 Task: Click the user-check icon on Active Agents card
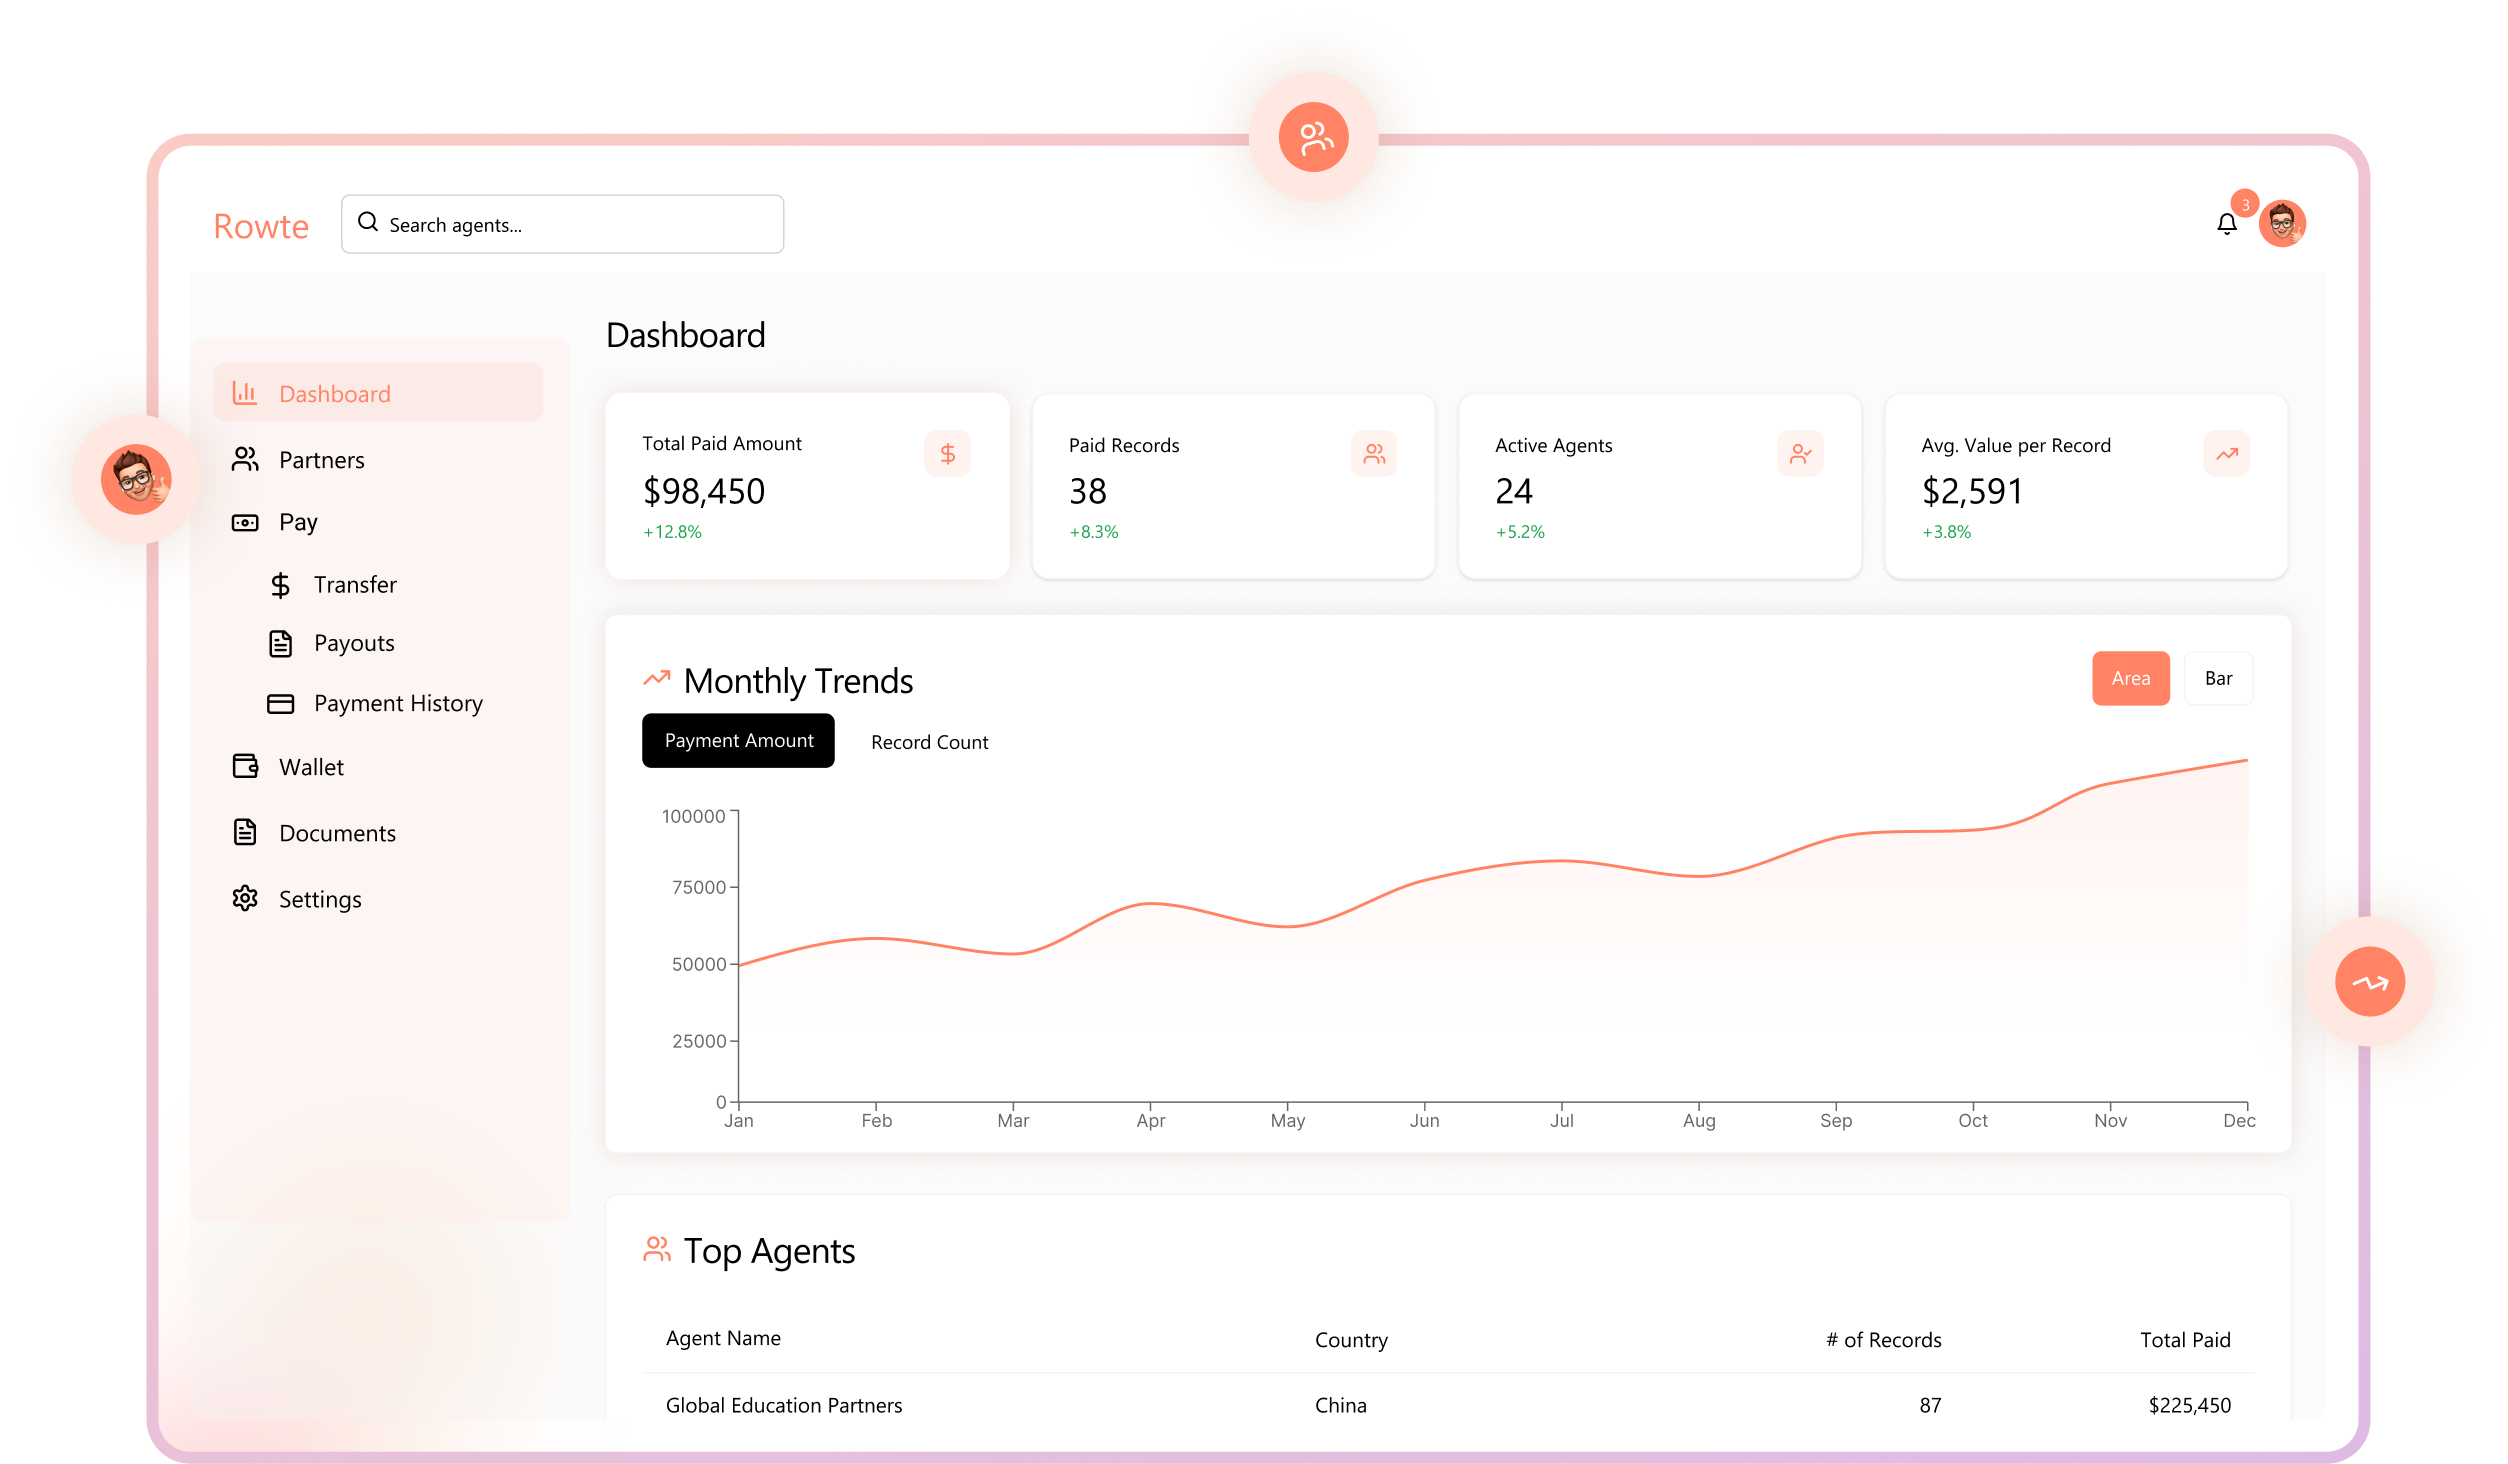(1800, 454)
